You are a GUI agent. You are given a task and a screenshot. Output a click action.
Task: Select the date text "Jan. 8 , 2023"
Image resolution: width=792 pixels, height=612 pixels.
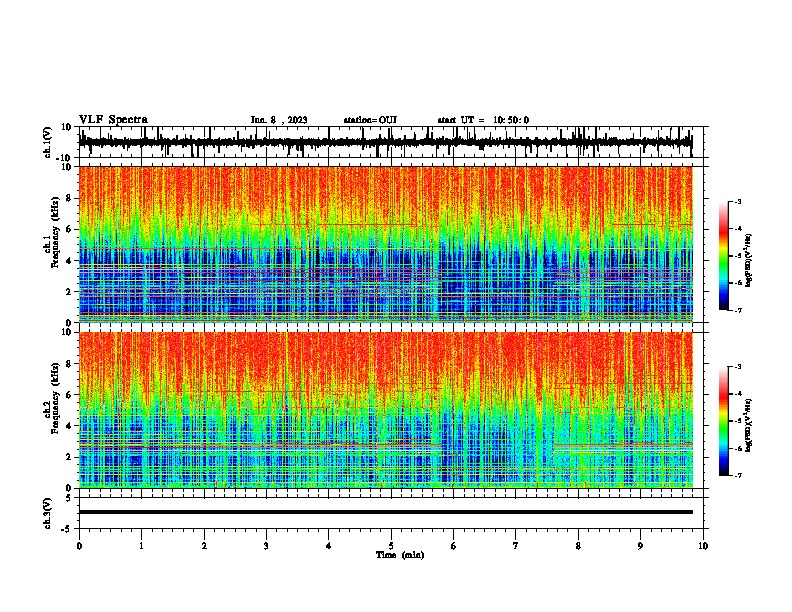(279, 120)
